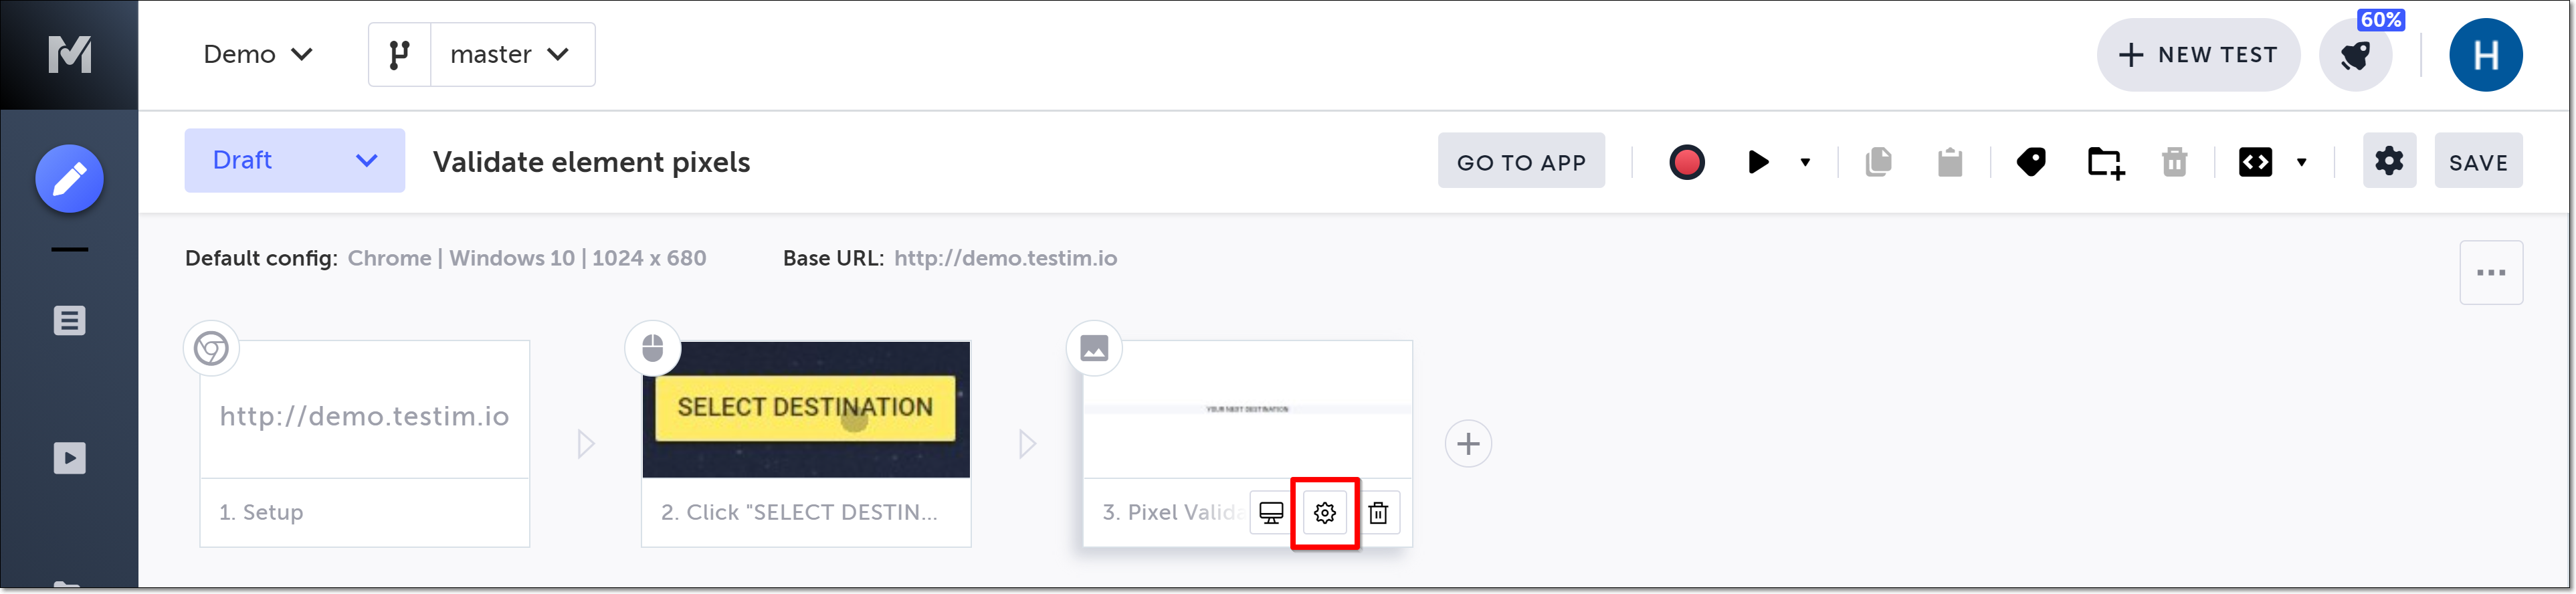Expand the Demo project selector
The width and height of the screenshot is (2576, 594).
[258, 54]
